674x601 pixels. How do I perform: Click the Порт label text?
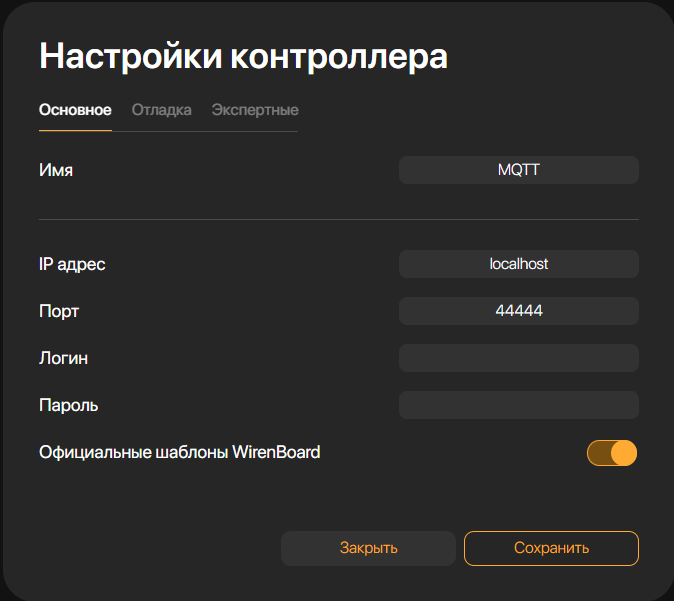click(59, 311)
